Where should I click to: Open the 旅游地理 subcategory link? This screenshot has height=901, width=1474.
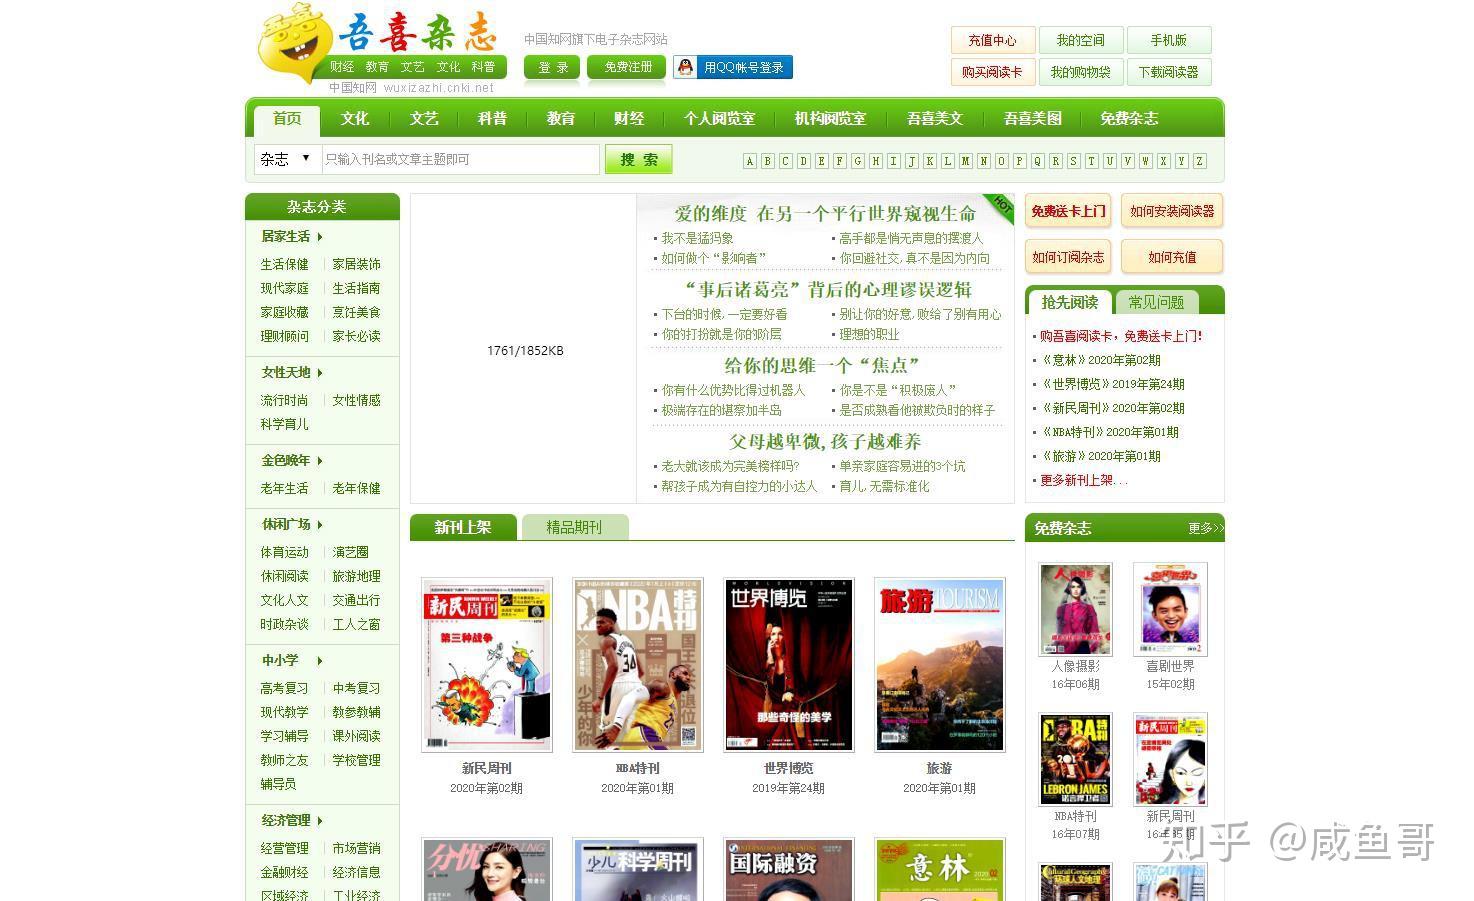pyautogui.click(x=356, y=576)
